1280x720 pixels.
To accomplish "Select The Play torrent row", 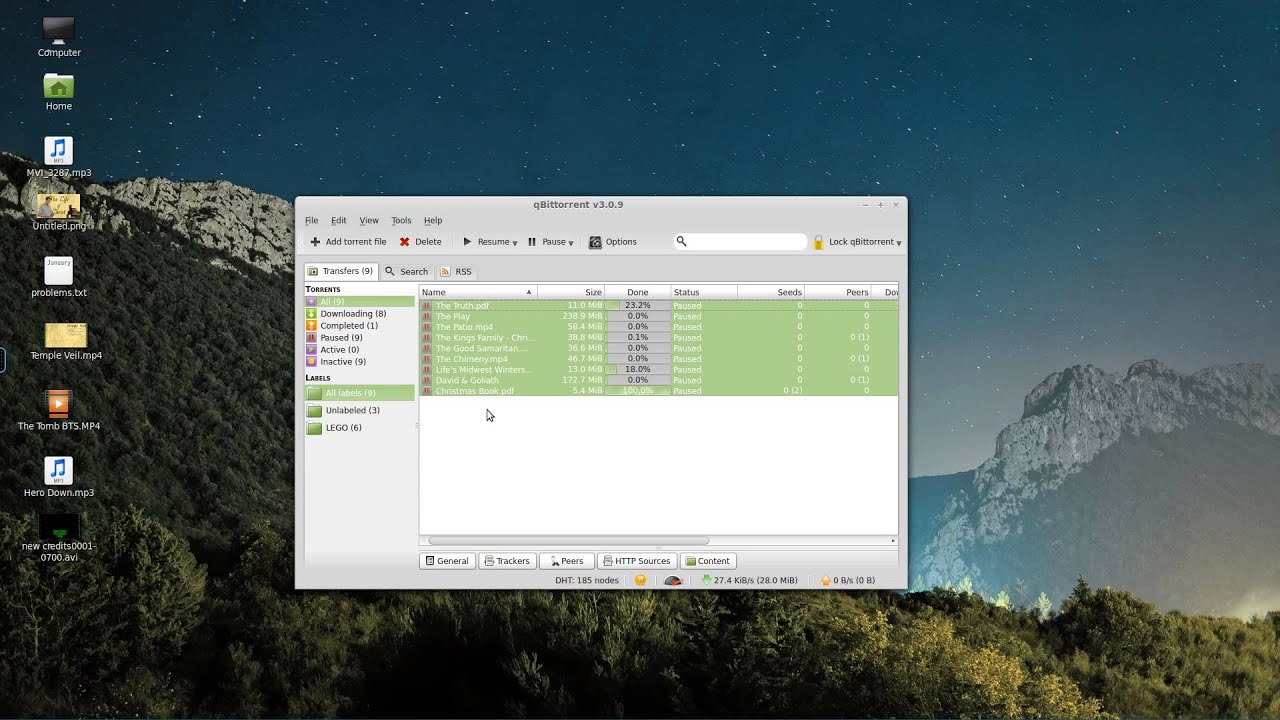I will pos(658,316).
